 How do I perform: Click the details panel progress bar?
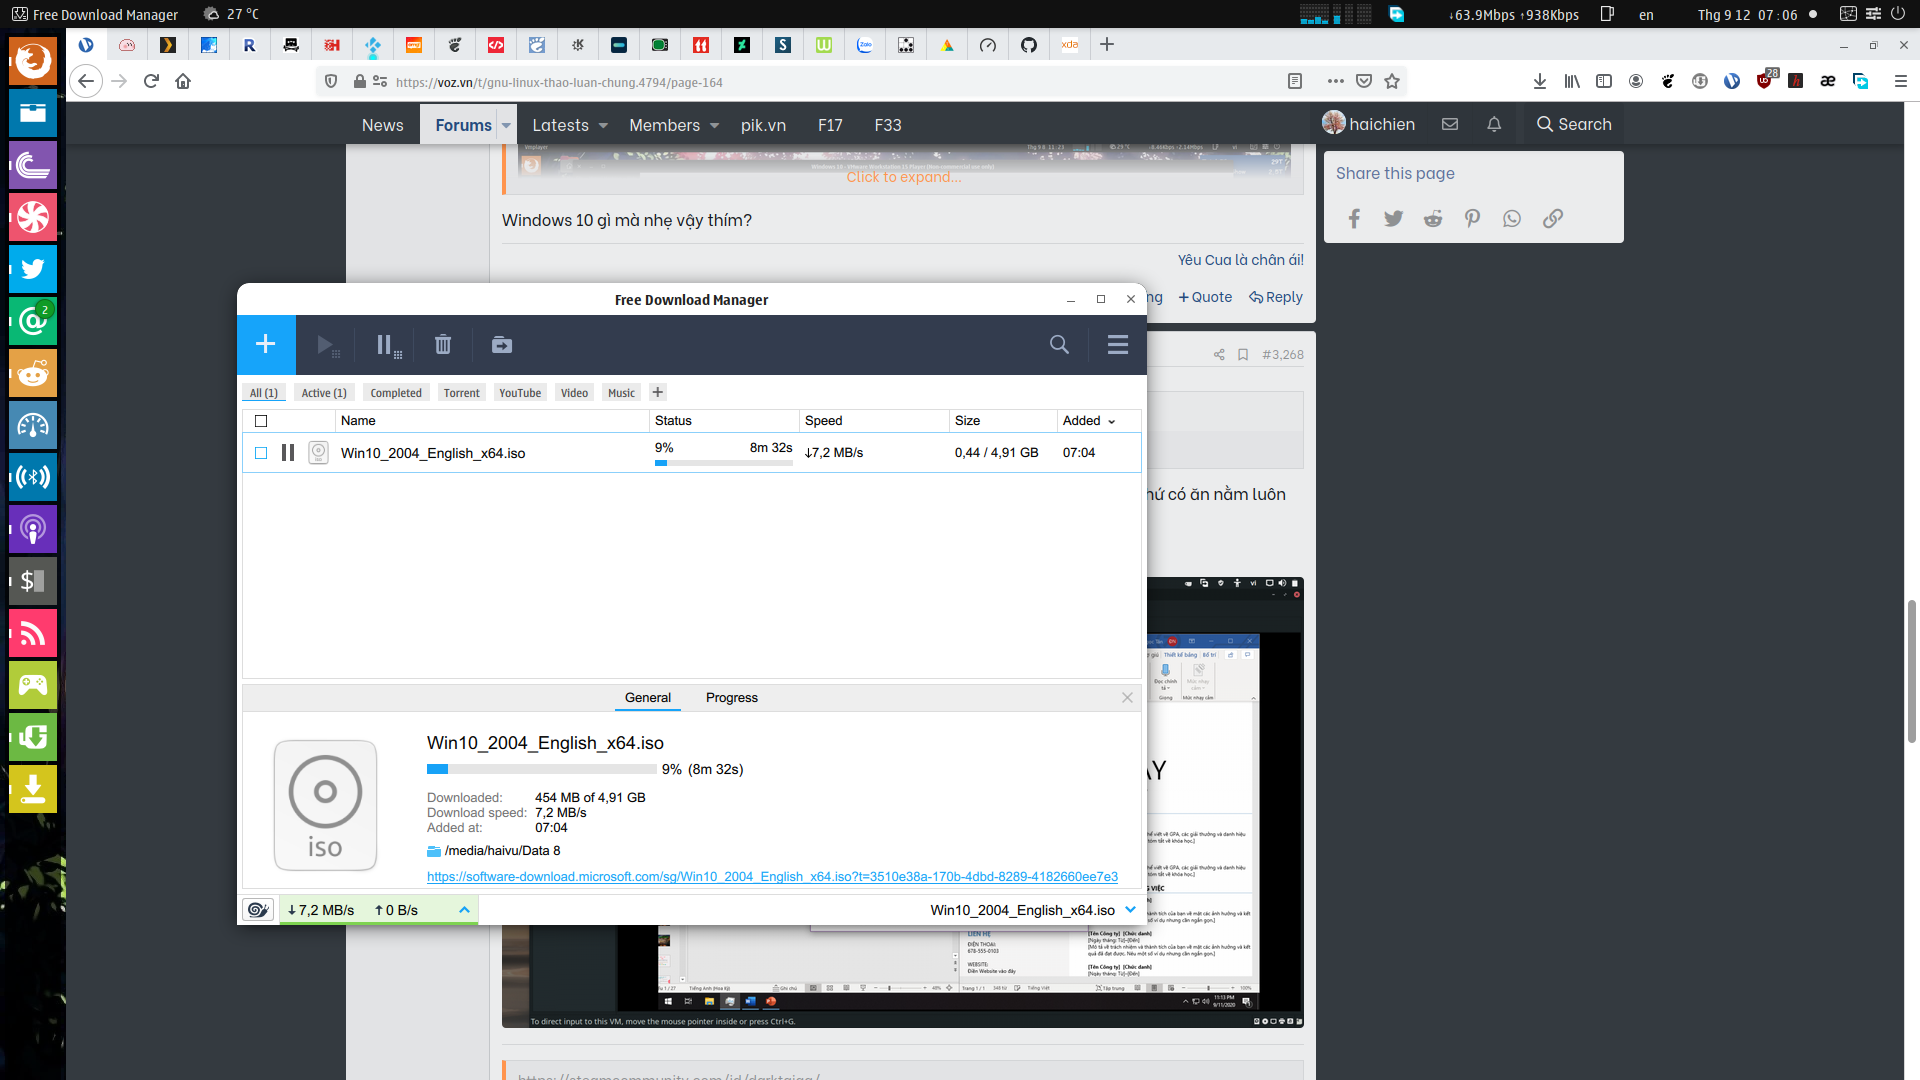tap(542, 769)
